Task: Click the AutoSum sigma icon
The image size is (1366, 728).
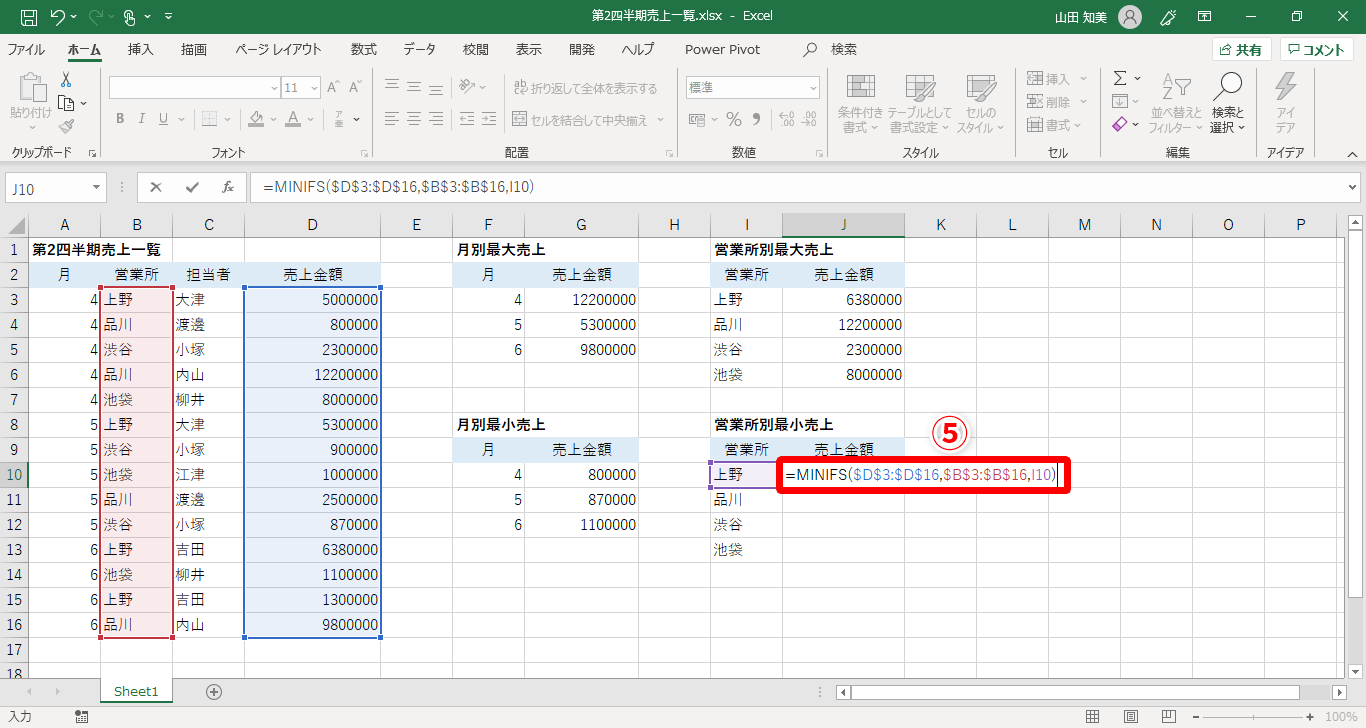Action: [1120, 78]
